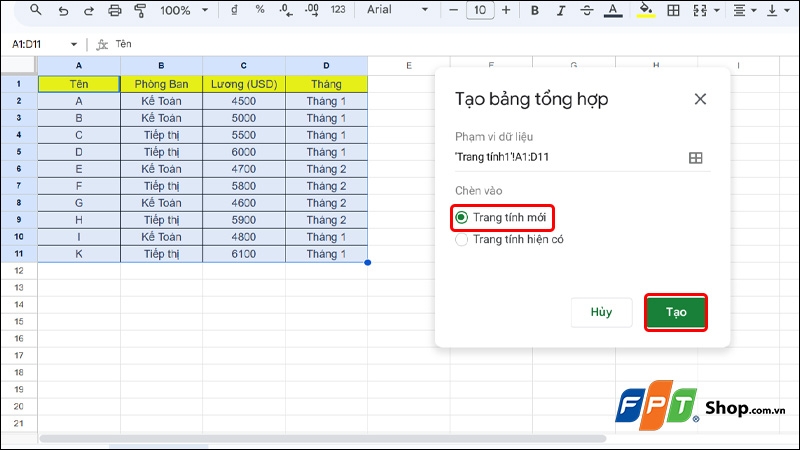800x450 pixels.
Task: Open the merge cells dropdown arrow
Action: [716, 10]
